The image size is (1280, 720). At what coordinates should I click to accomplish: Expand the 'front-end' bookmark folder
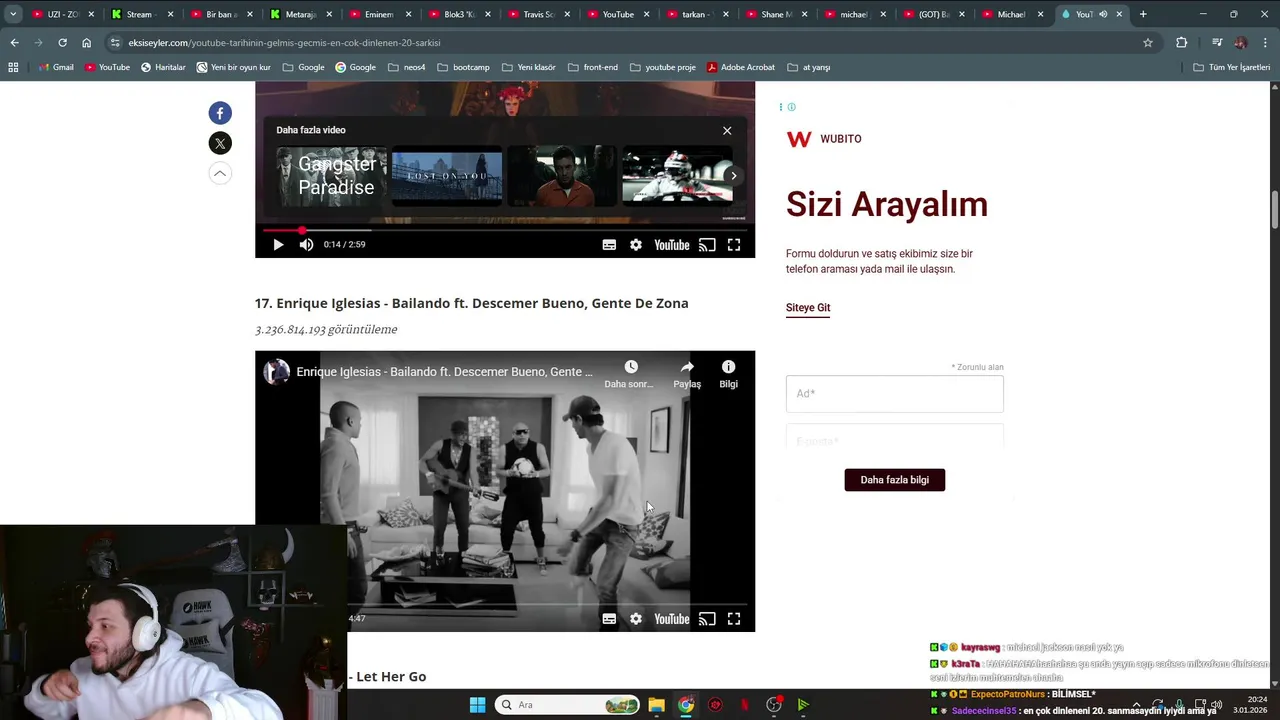coord(592,67)
